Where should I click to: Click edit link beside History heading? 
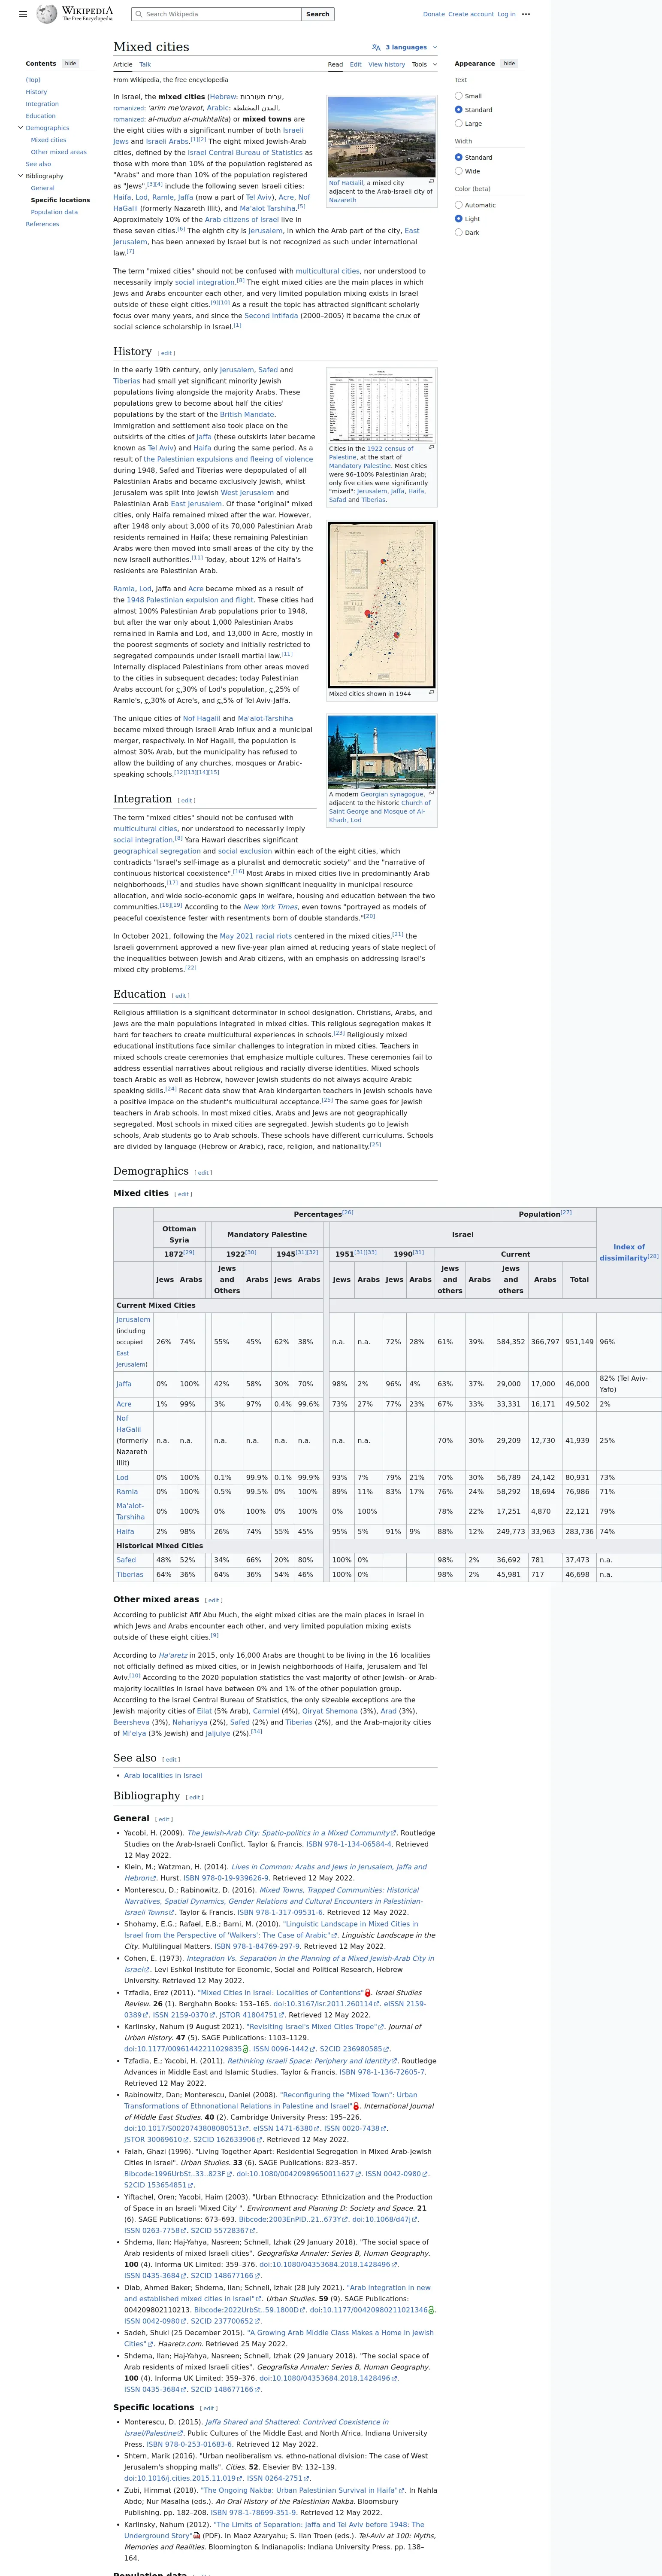(x=167, y=353)
